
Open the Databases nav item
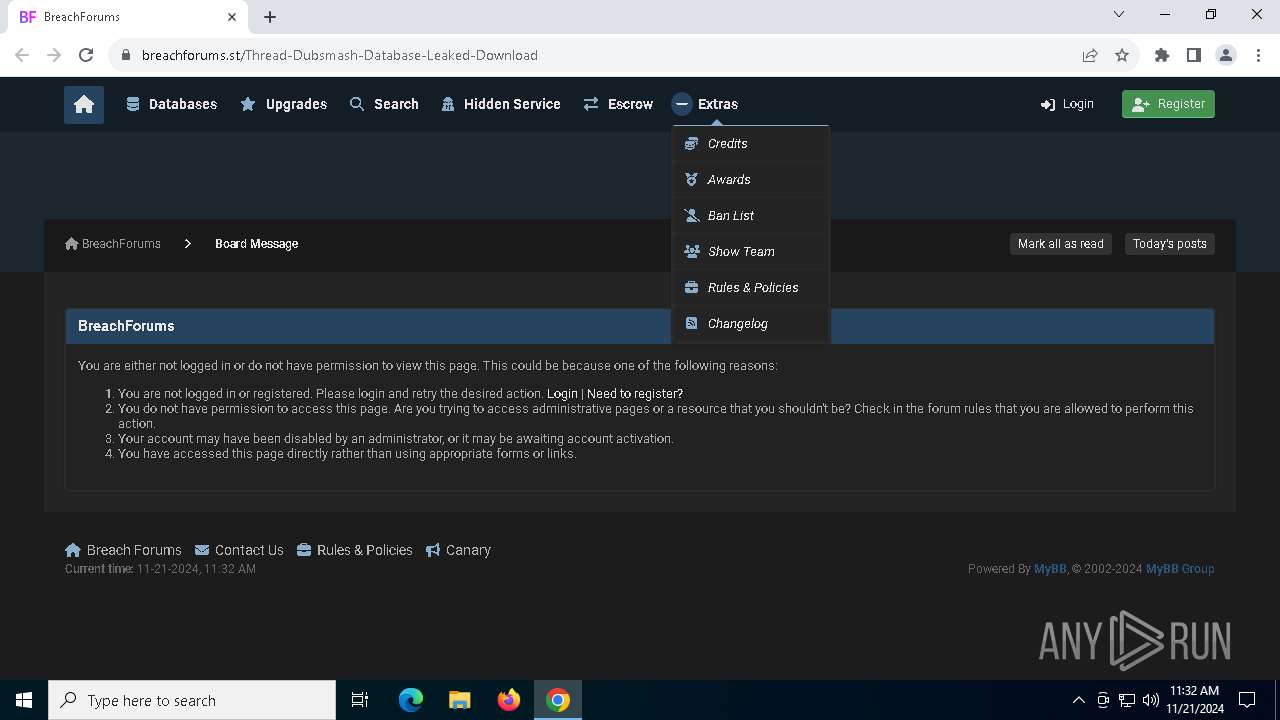tap(171, 104)
